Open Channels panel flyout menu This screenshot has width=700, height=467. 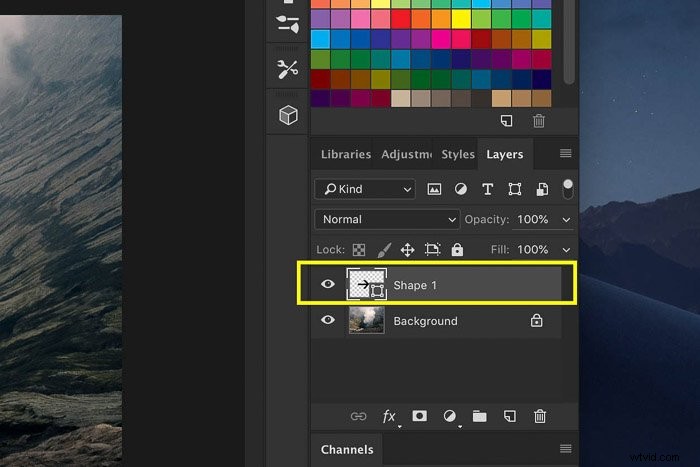[565, 449]
